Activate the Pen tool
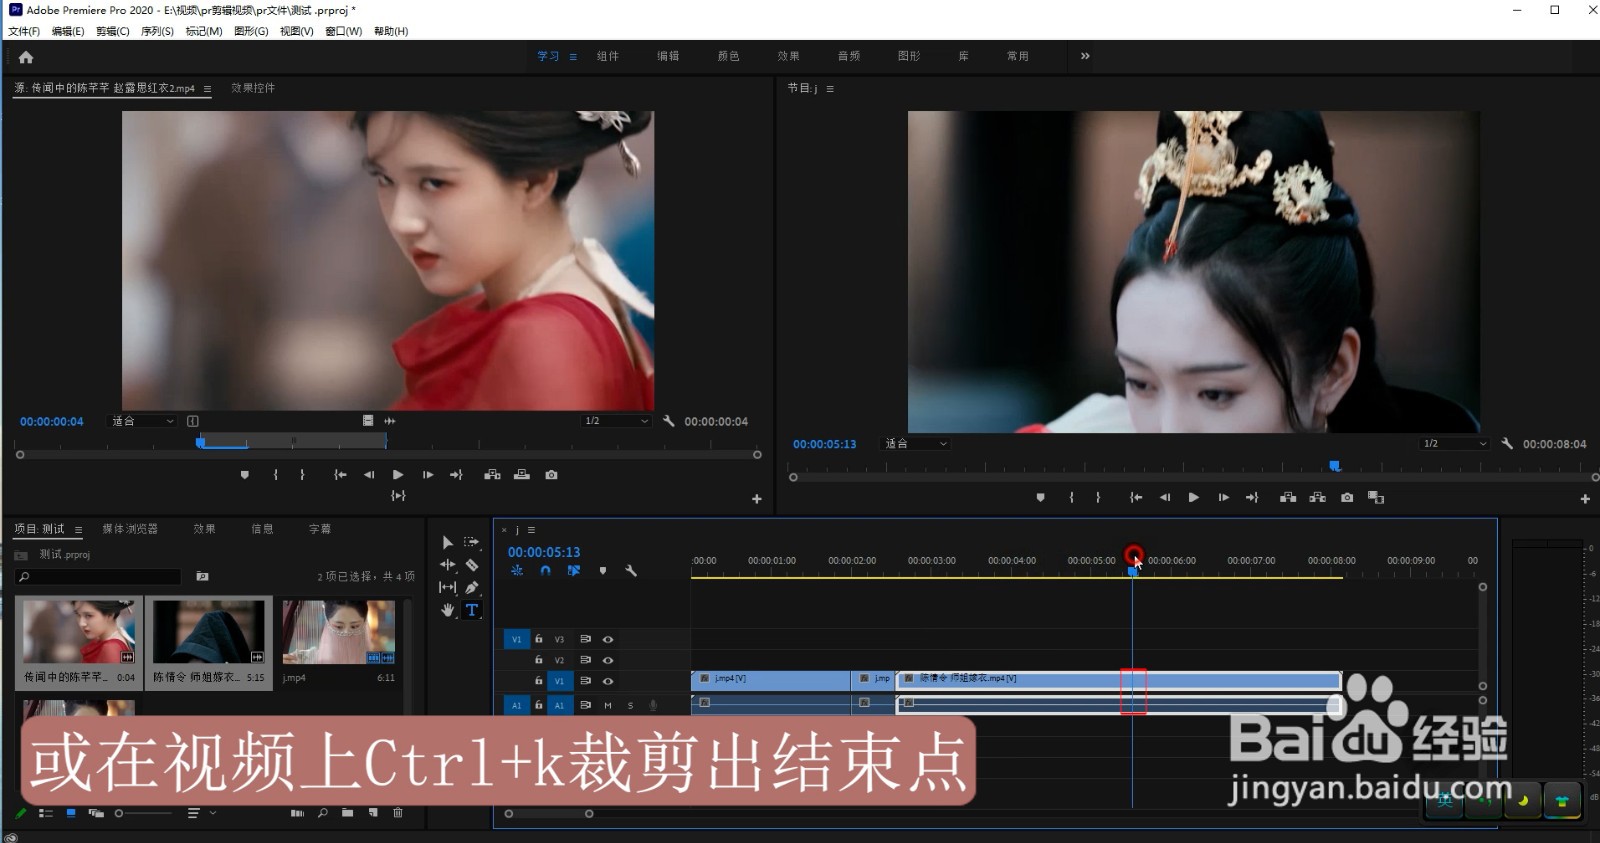The height and width of the screenshot is (843, 1600). pyautogui.click(x=472, y=588)
